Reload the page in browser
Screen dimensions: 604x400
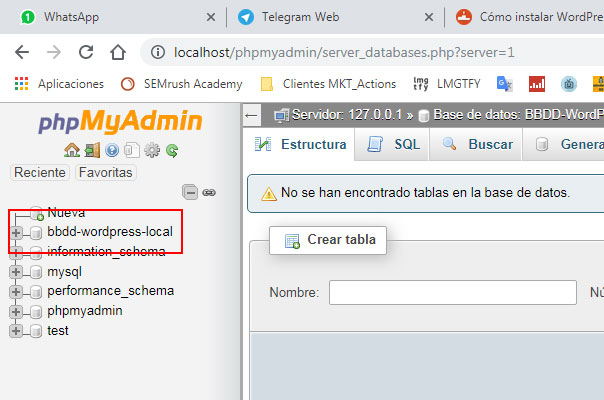click(x=86, y=52)
